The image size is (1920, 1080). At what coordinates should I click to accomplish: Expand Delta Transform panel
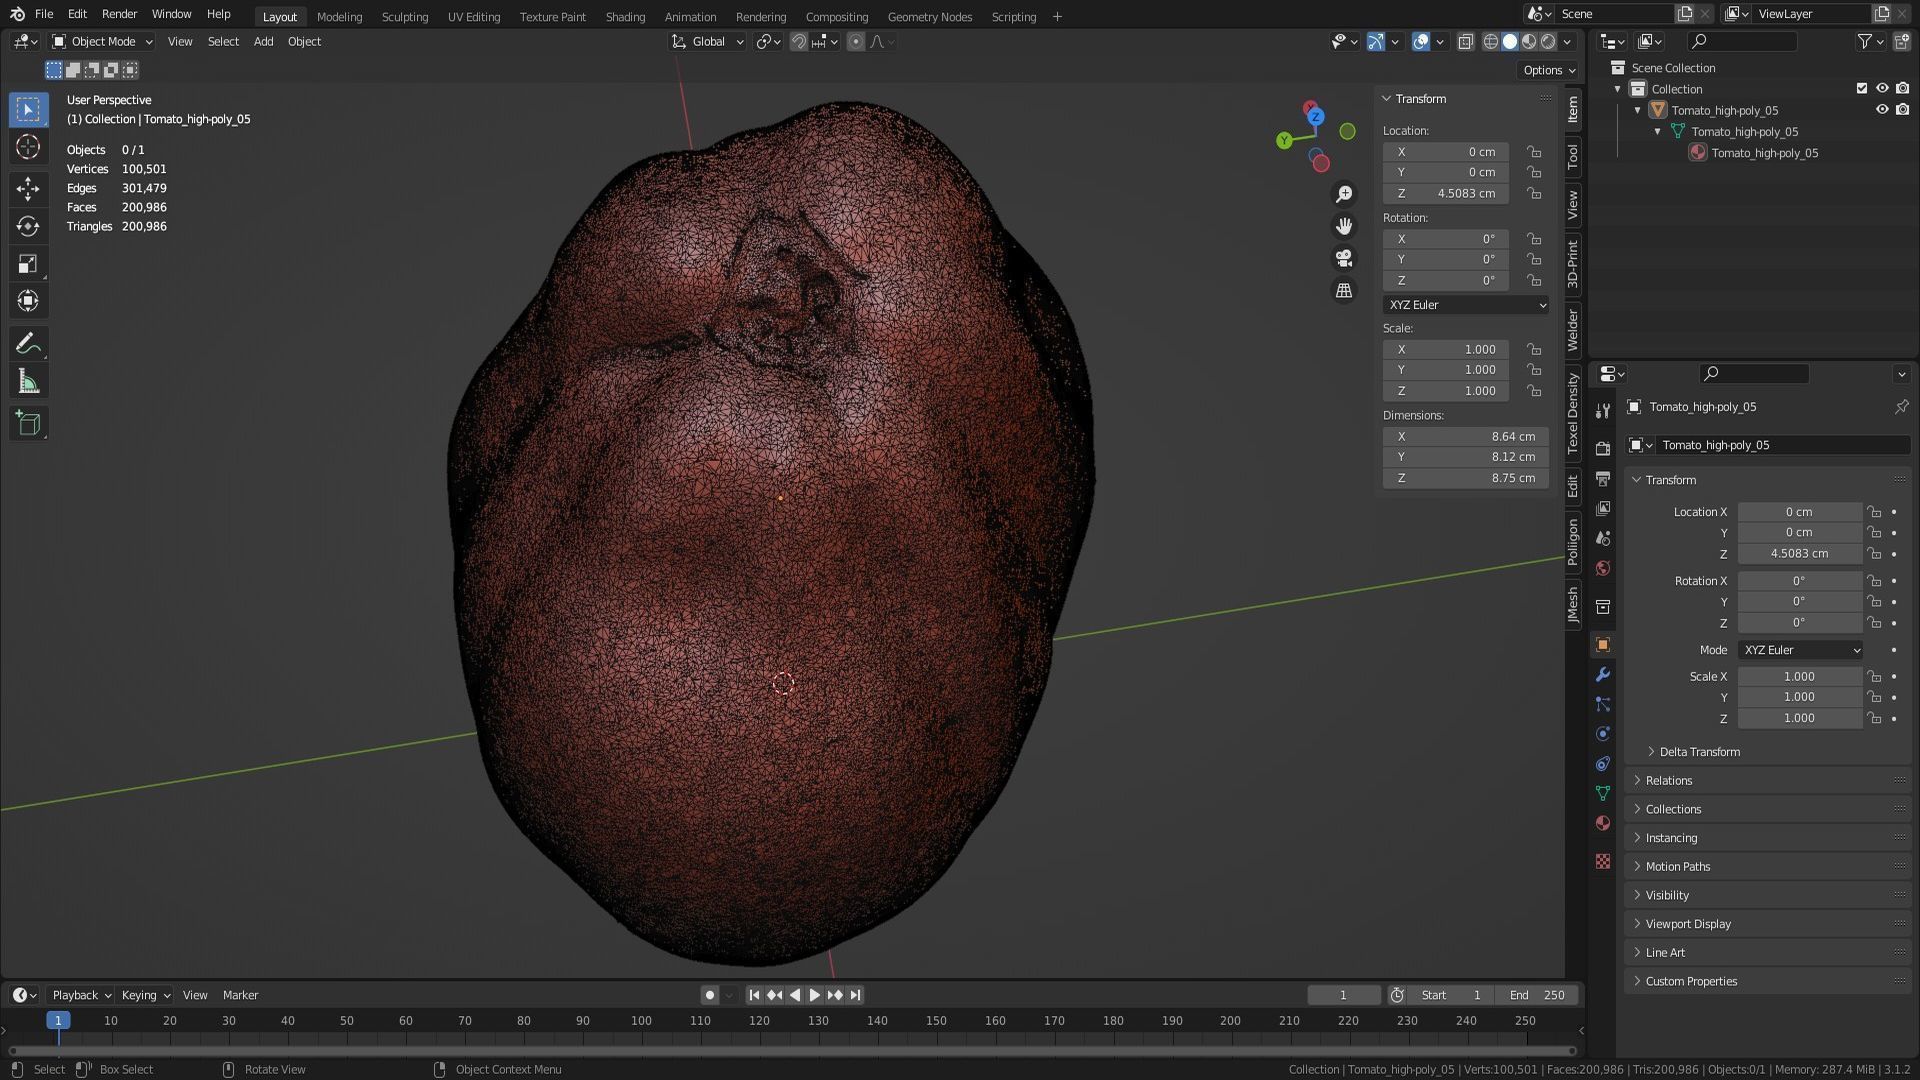pyautogui.click(x=1699, y=752)
